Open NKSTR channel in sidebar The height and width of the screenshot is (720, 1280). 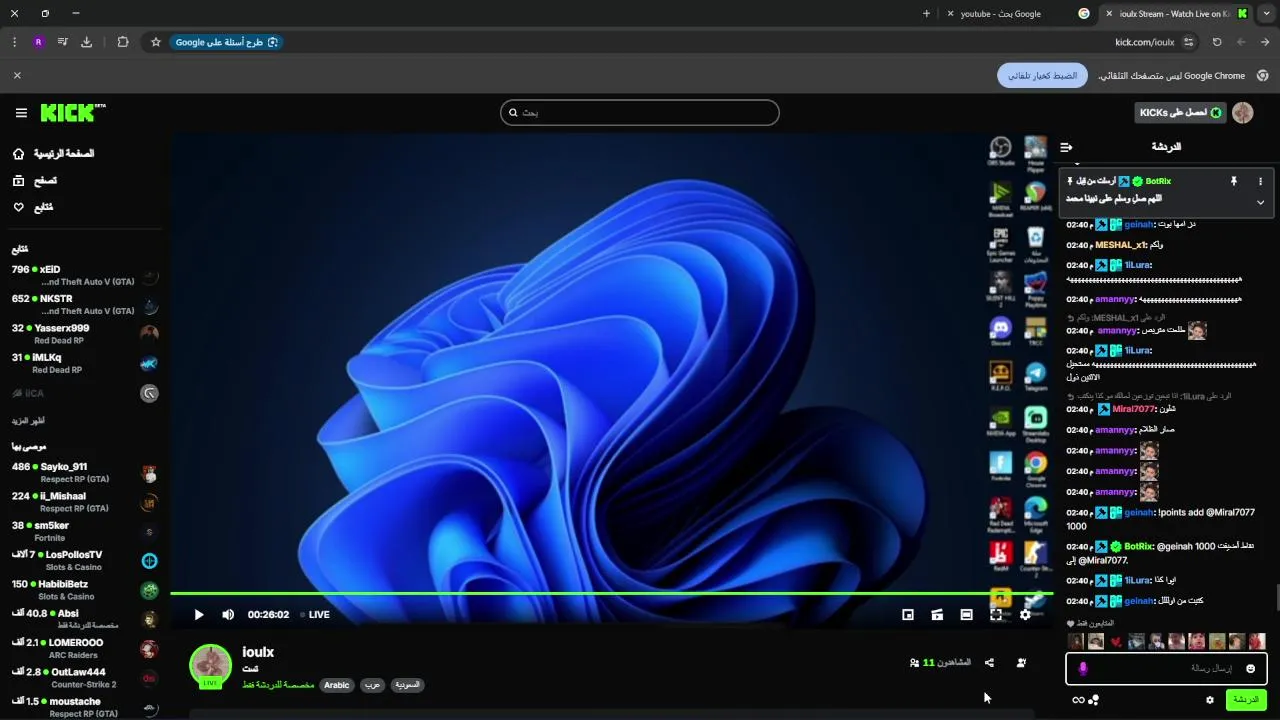(x=85, y=305)
